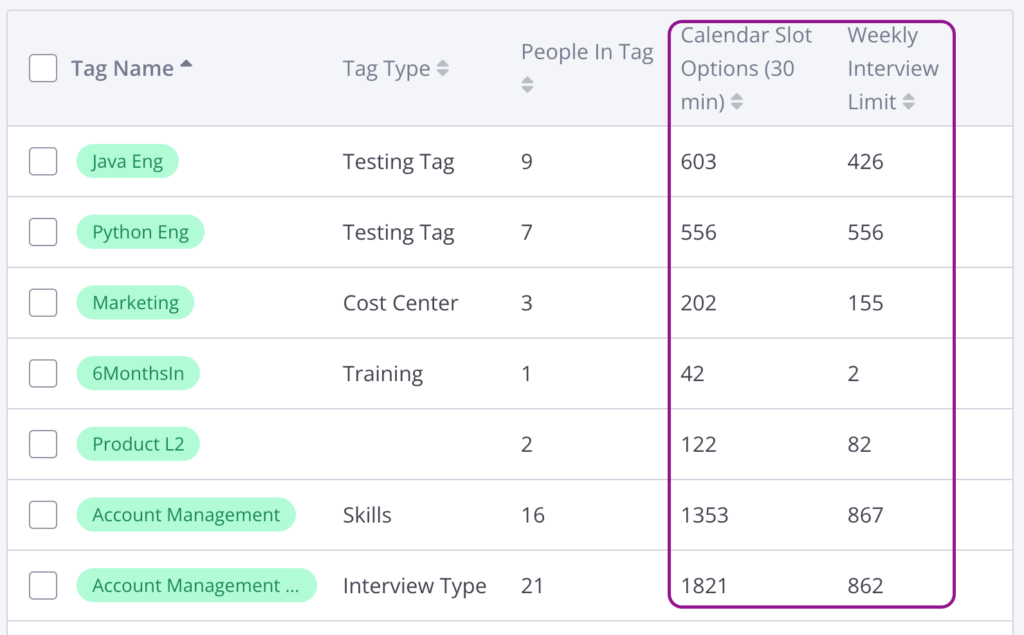The height and width of the screenshot is (635, 1024).
Task: Click People In Tag sort arrows
Action: pyautogui.click(x=527, y=85)
